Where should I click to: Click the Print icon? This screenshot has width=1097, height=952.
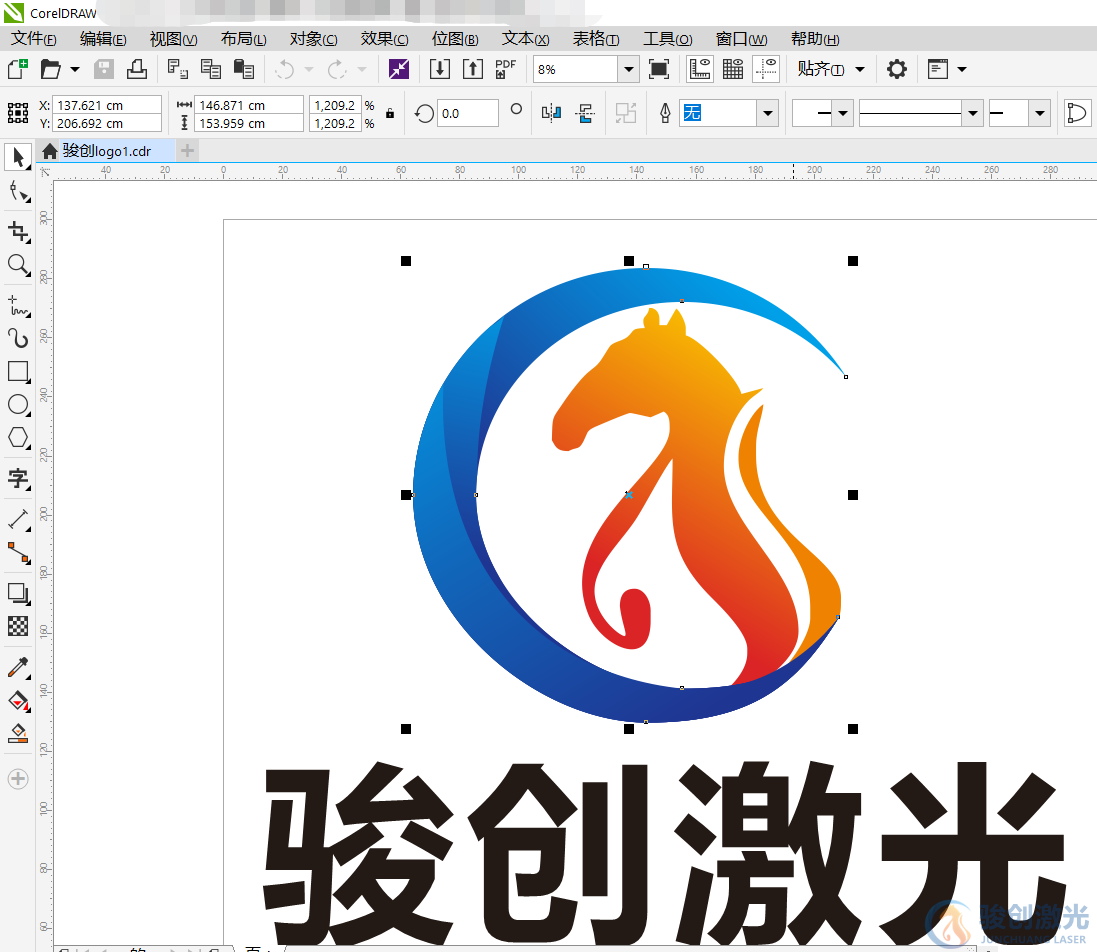click(136, 69)
